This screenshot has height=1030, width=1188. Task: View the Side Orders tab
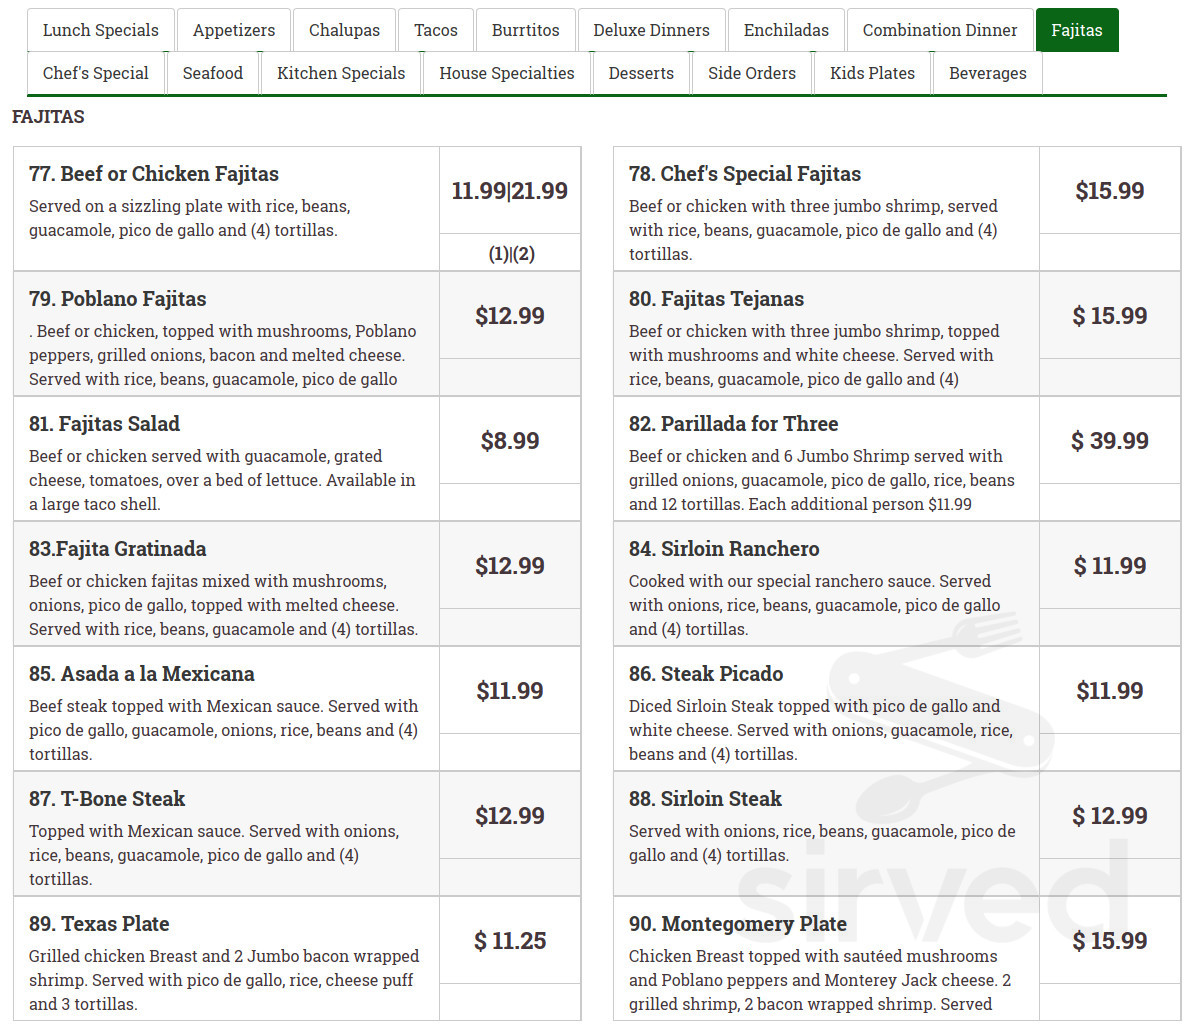(751, 72)
